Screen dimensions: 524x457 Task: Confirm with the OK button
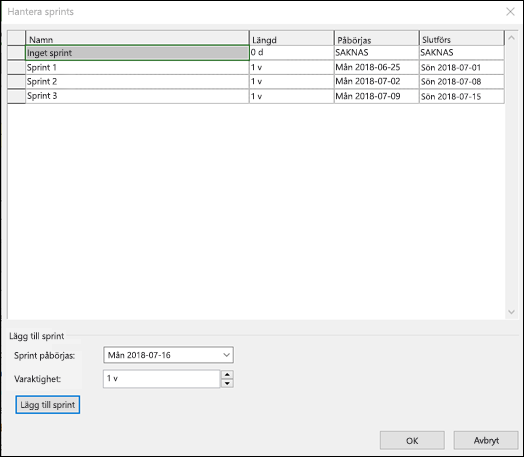click(x=412, y=440)
